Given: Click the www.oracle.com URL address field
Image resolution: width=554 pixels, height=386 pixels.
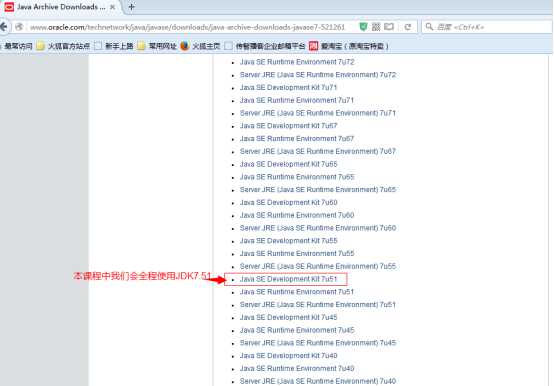Looking at the screenshot, I should click(x=187, y=27).
